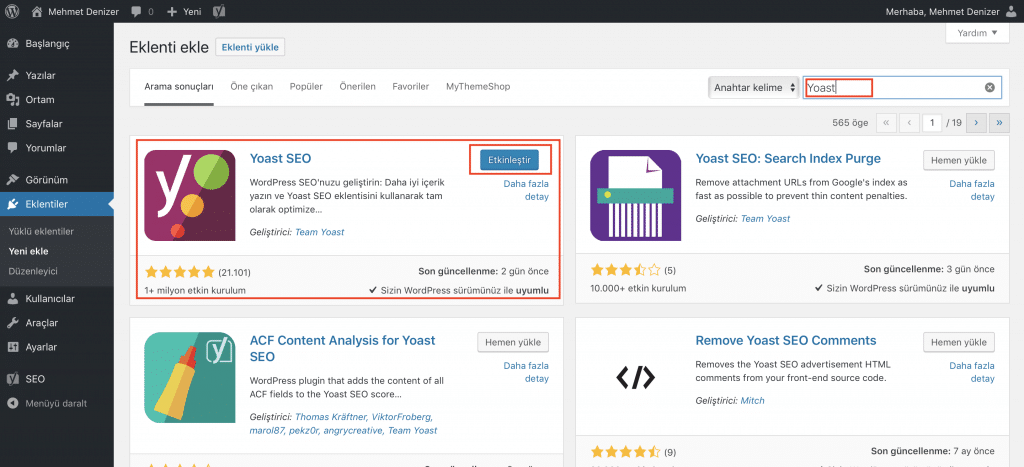
Task: Install ACF Content Analysis for Yoast SEO
Action: 513,342
